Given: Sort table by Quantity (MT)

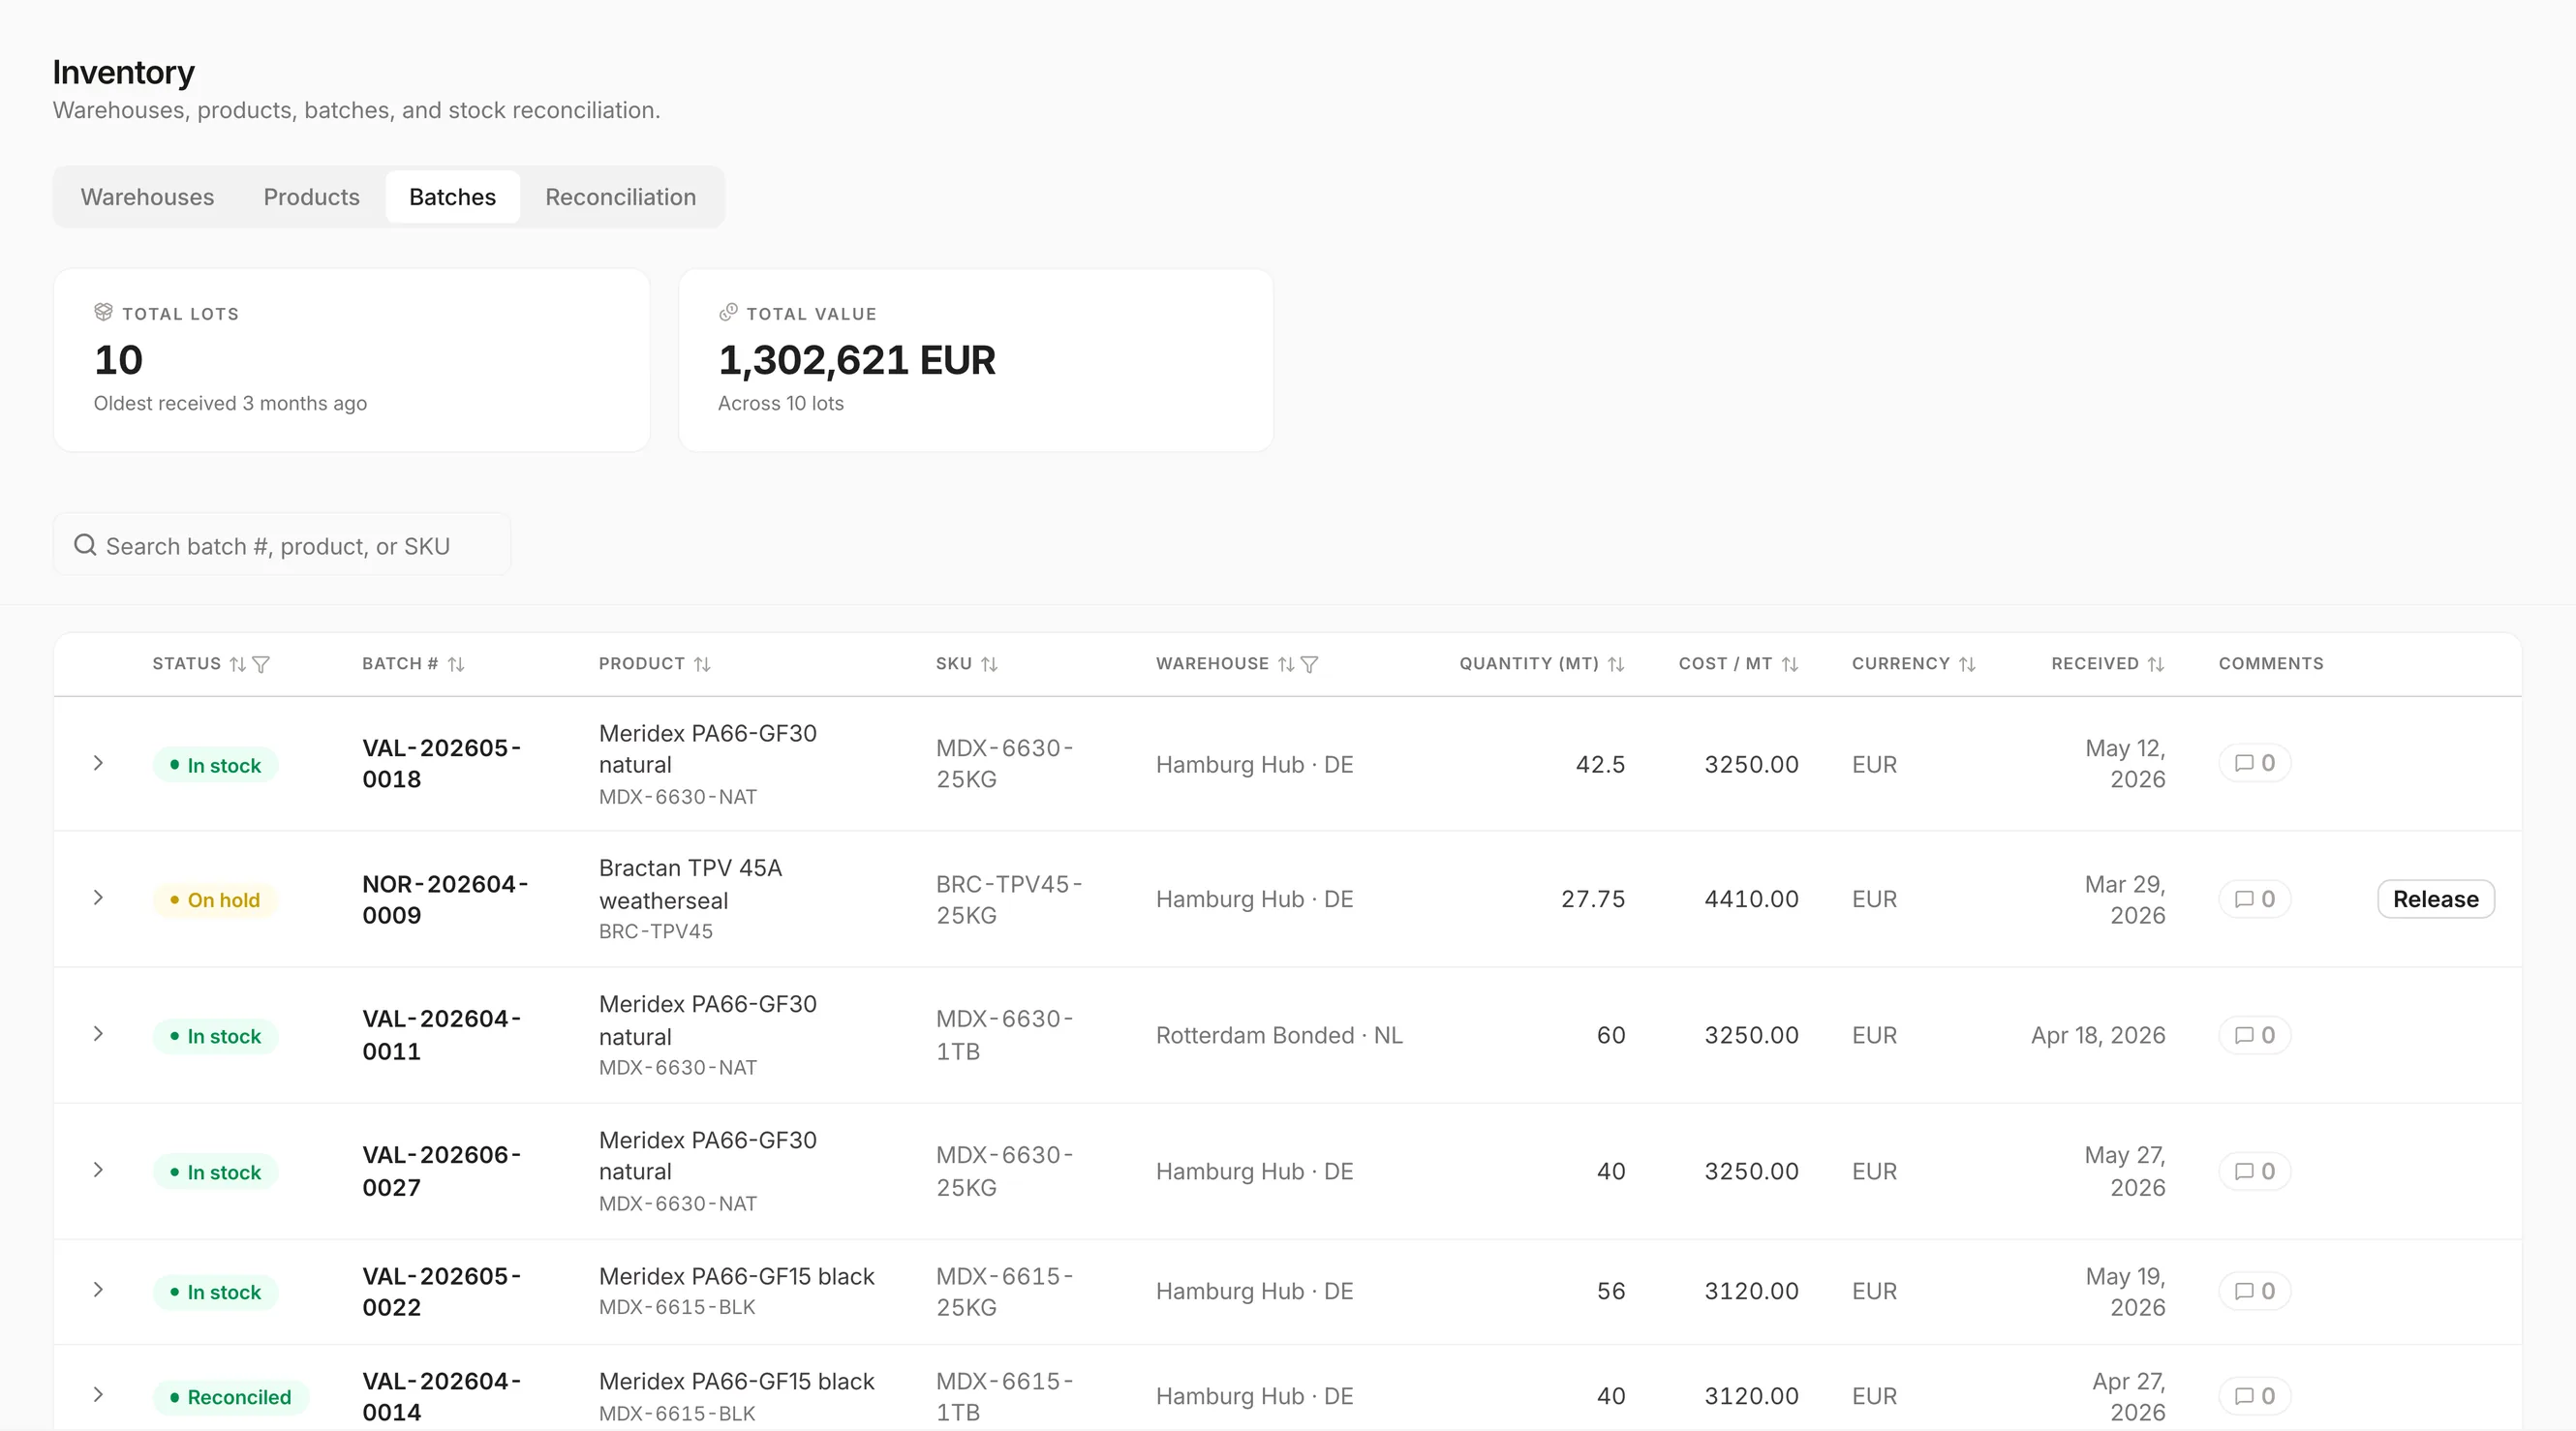Looking at the screenshot, I should tap(1616, 664).
